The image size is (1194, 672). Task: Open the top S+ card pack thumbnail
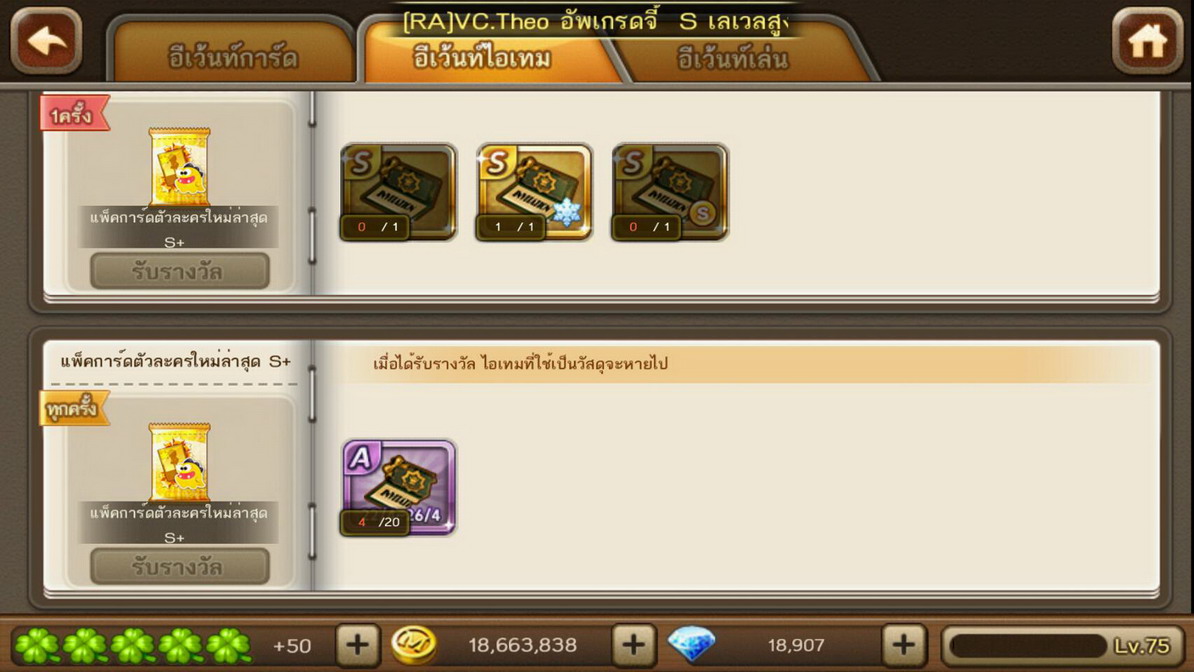(x=179, y=167)
